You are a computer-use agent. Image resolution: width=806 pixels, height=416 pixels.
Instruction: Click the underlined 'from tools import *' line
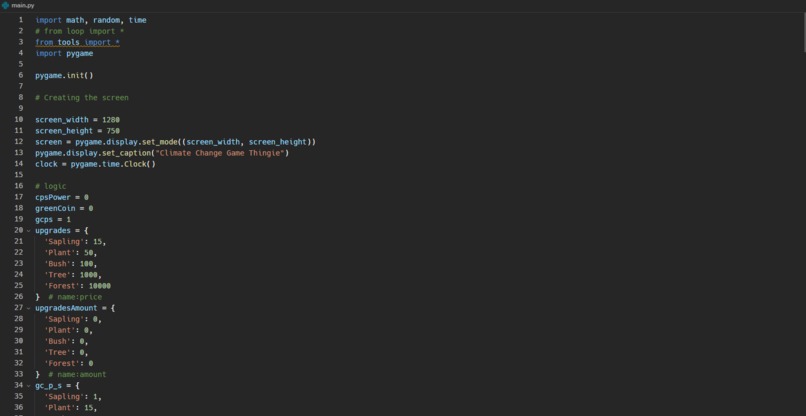click(78, 42)
